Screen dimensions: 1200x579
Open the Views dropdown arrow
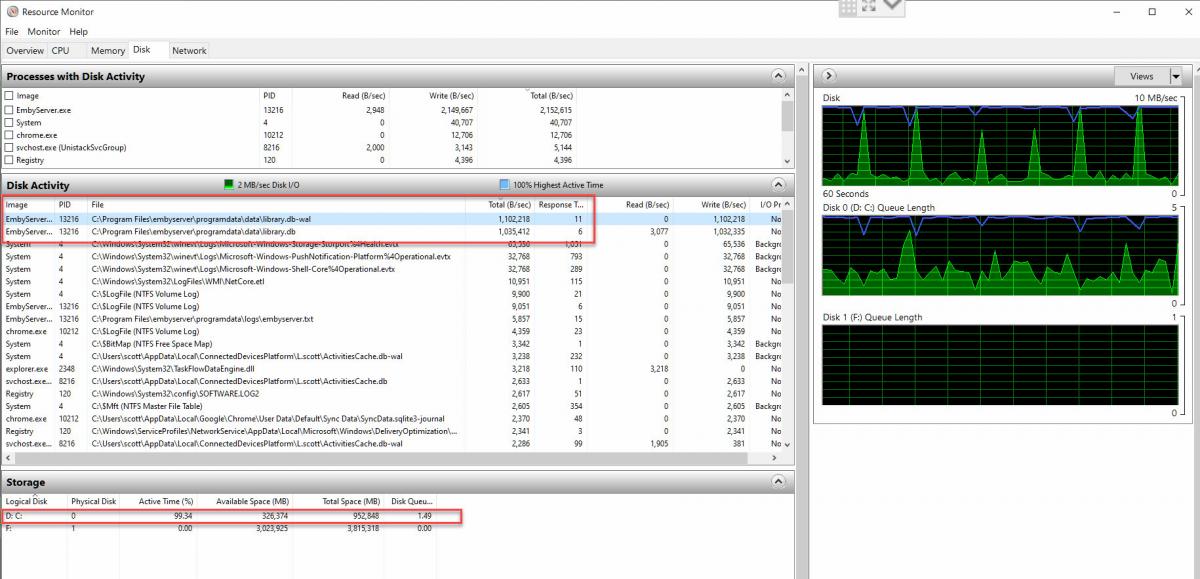tap(1176, 76)
